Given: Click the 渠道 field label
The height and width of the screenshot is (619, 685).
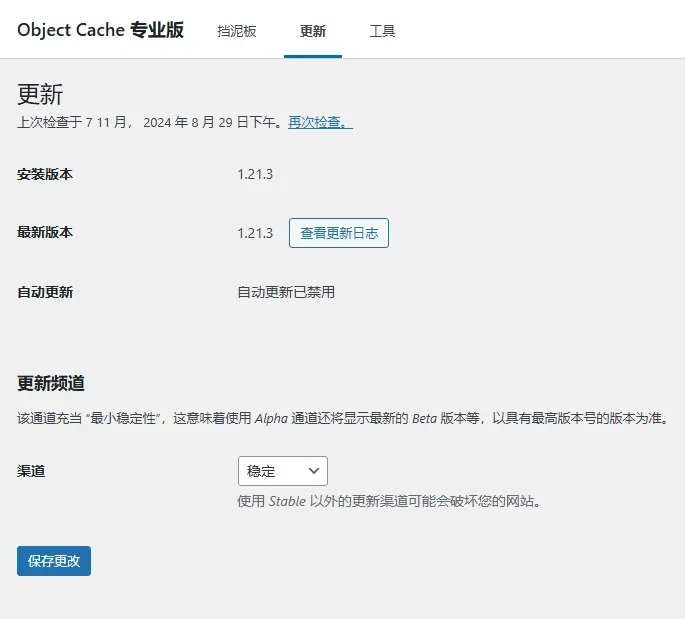Looking at the screenshot, I should [31, 470].
